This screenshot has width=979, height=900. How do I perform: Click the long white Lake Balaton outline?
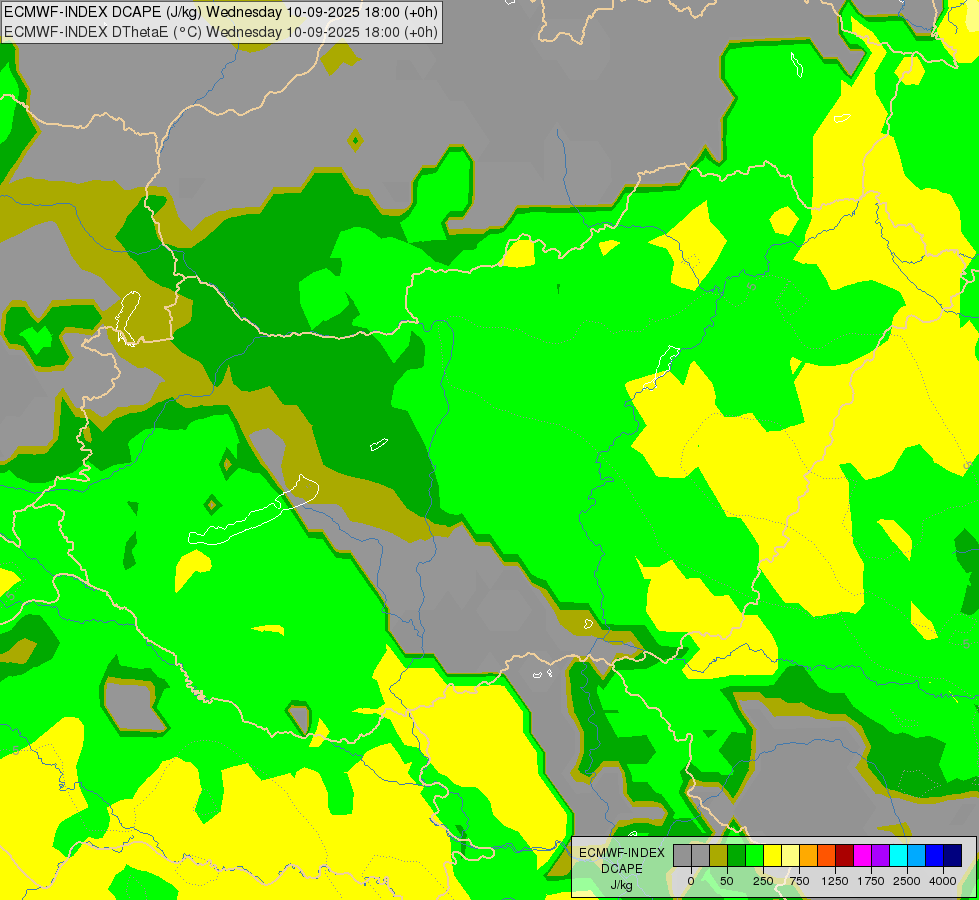pyautogui.click(x=253, y=512)
